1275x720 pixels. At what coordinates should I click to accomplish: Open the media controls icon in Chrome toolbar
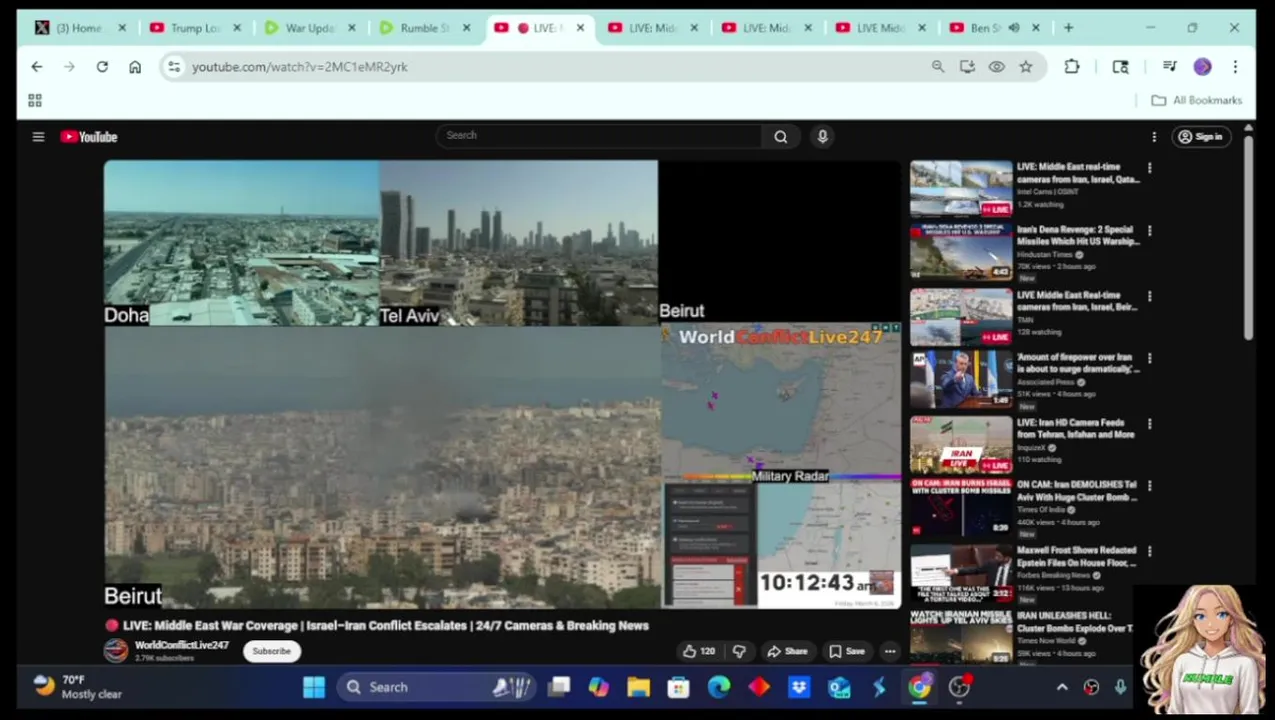[1169, 67]
